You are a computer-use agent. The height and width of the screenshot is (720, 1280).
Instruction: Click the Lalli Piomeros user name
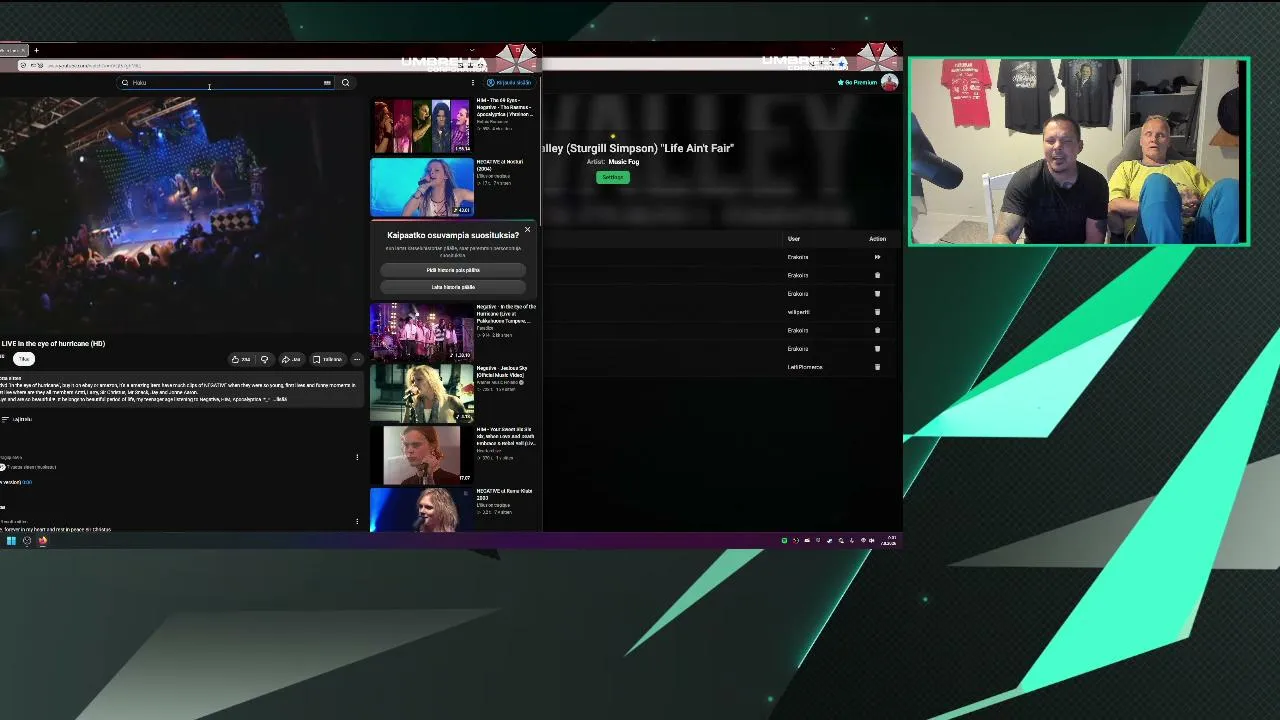805,367
